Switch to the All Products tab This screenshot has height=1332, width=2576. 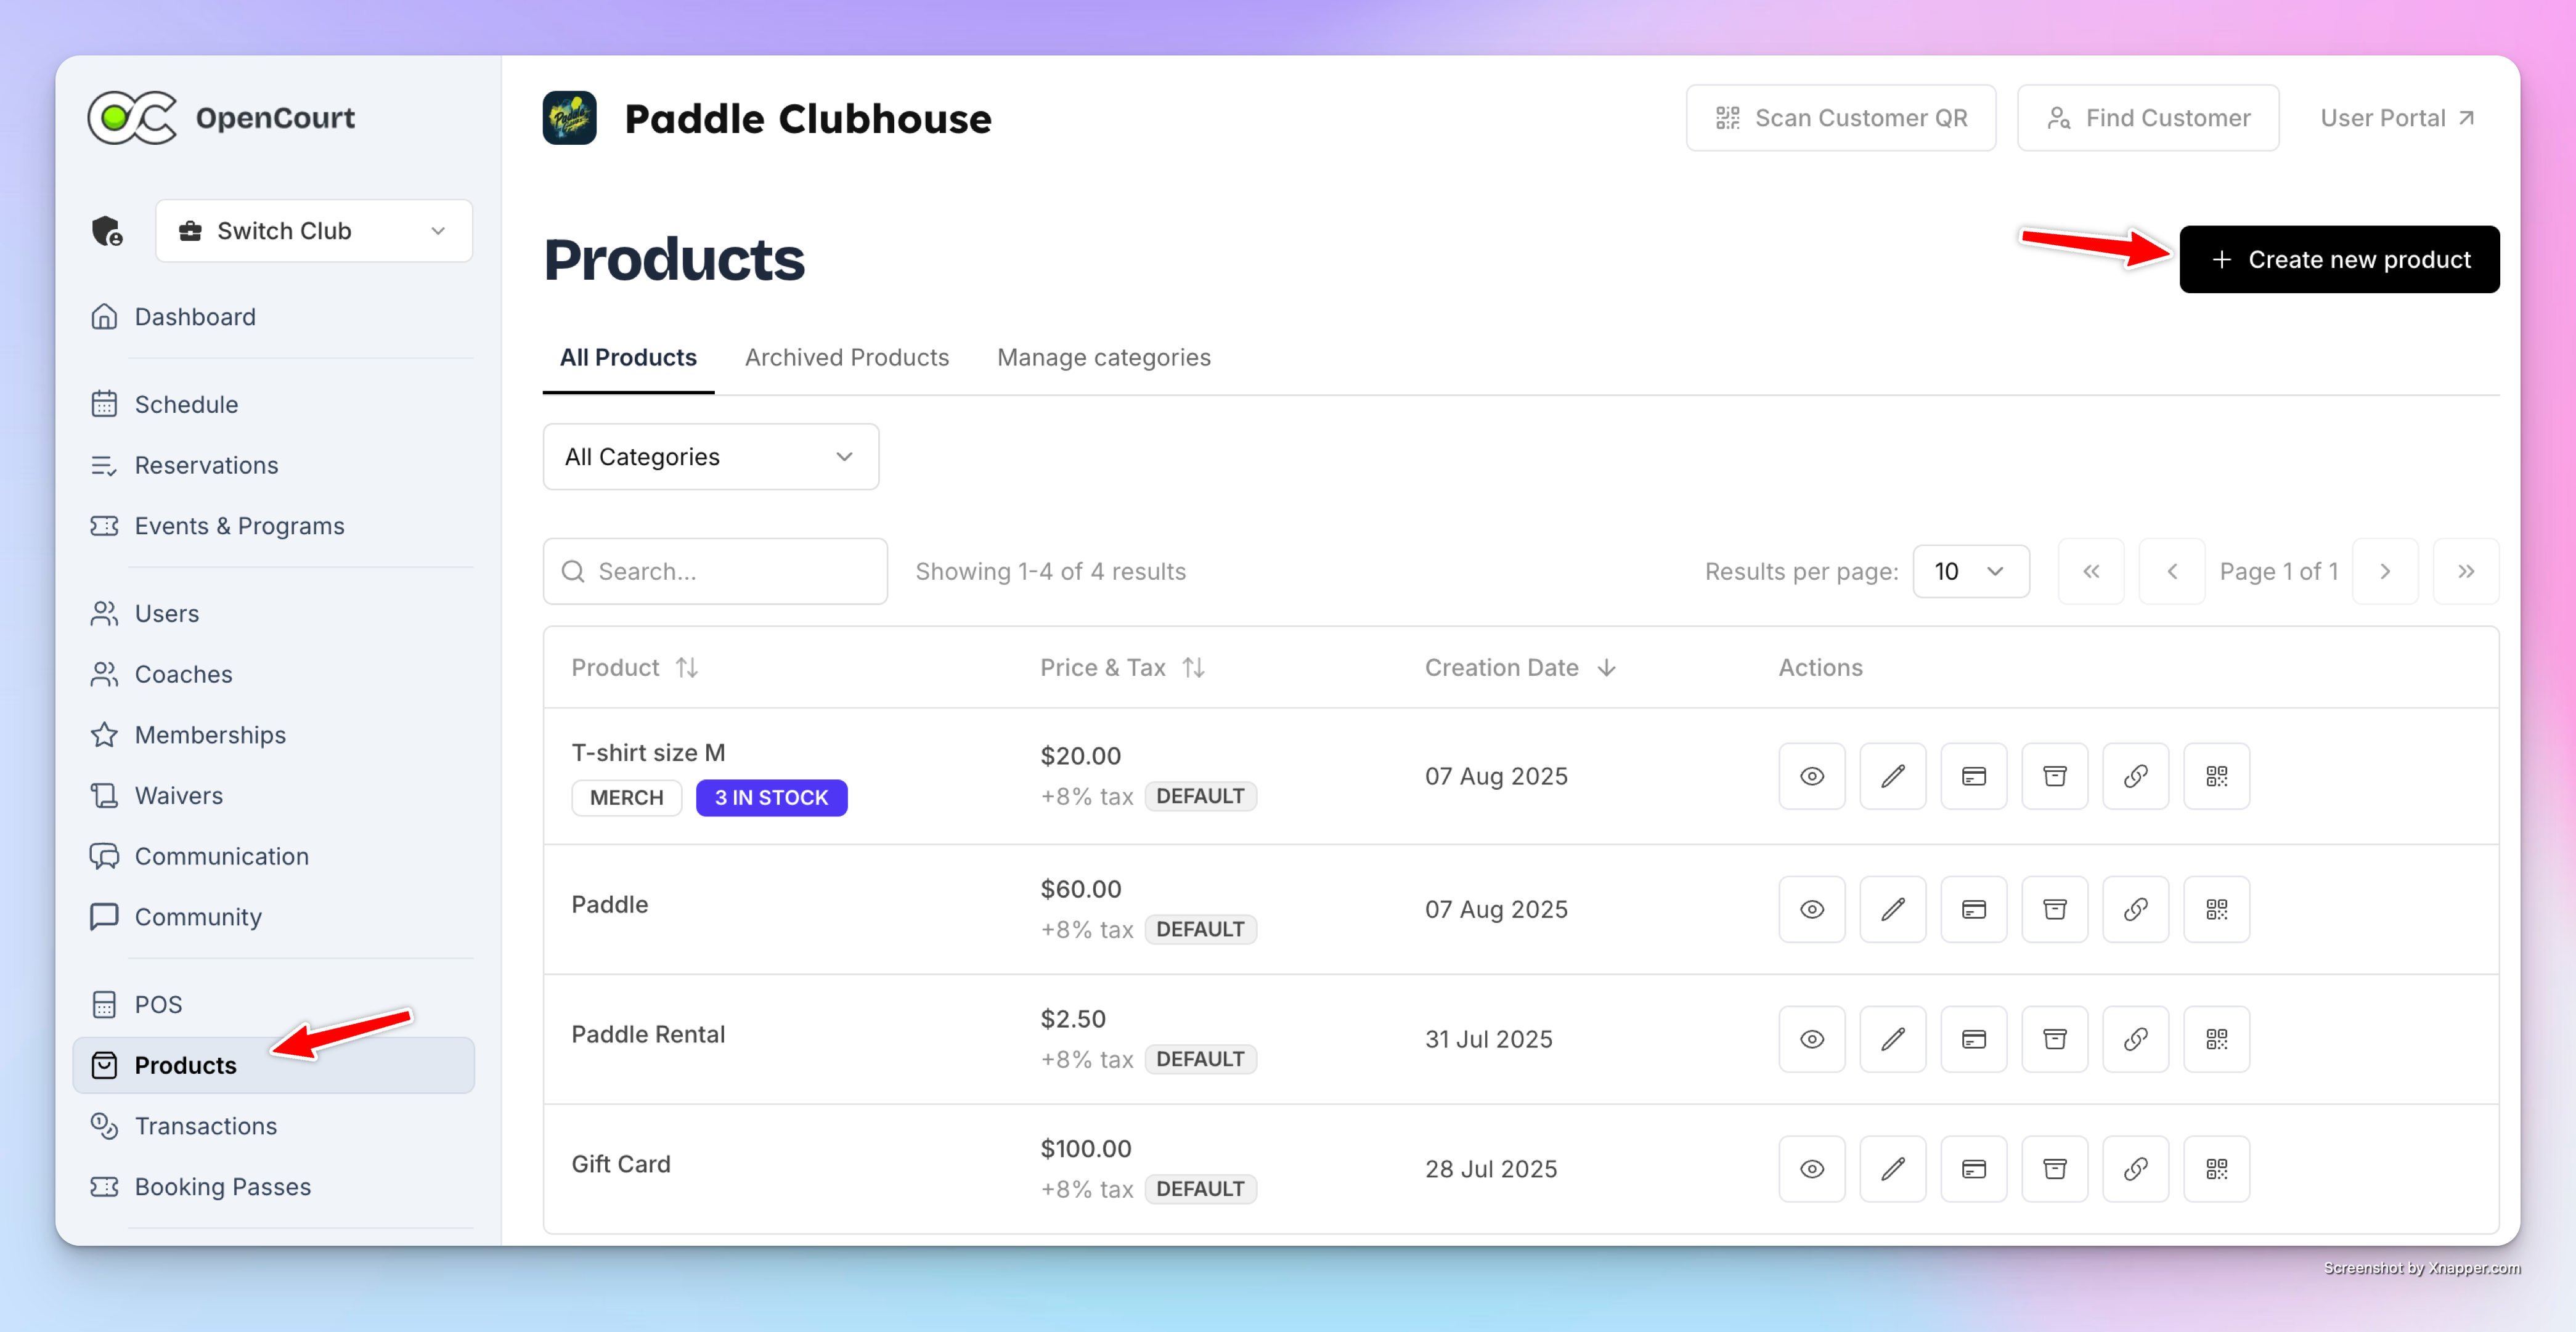point(628,357)
